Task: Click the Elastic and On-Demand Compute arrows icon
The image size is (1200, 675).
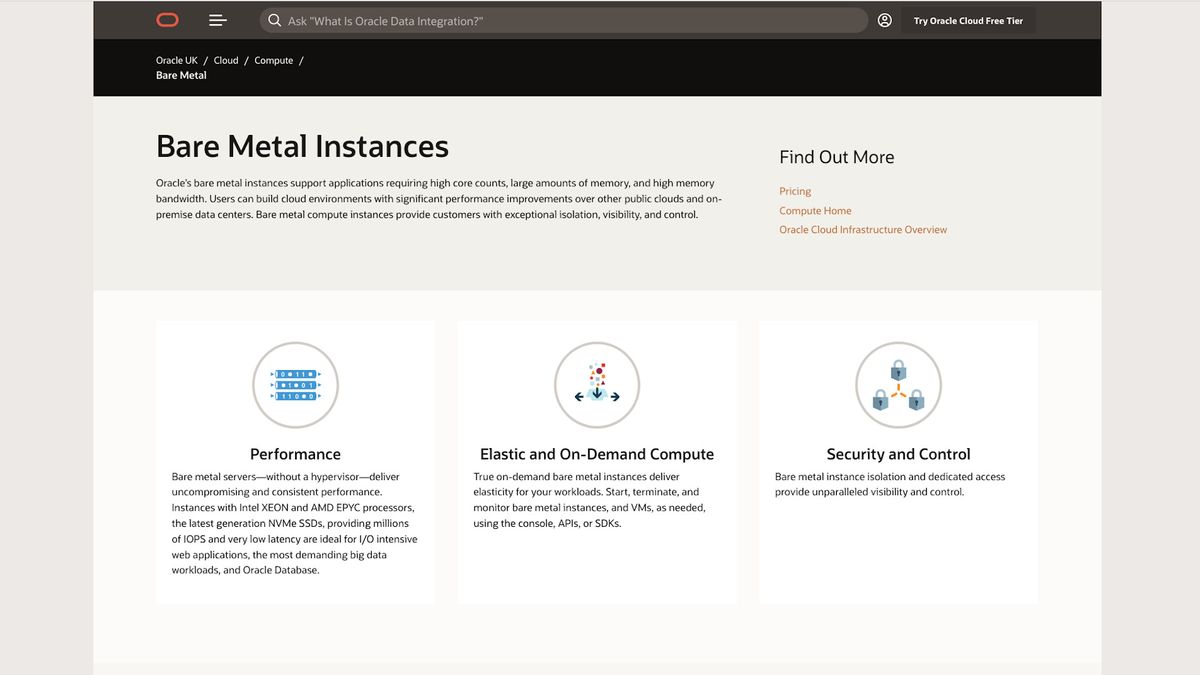Action: coord(597,385)
